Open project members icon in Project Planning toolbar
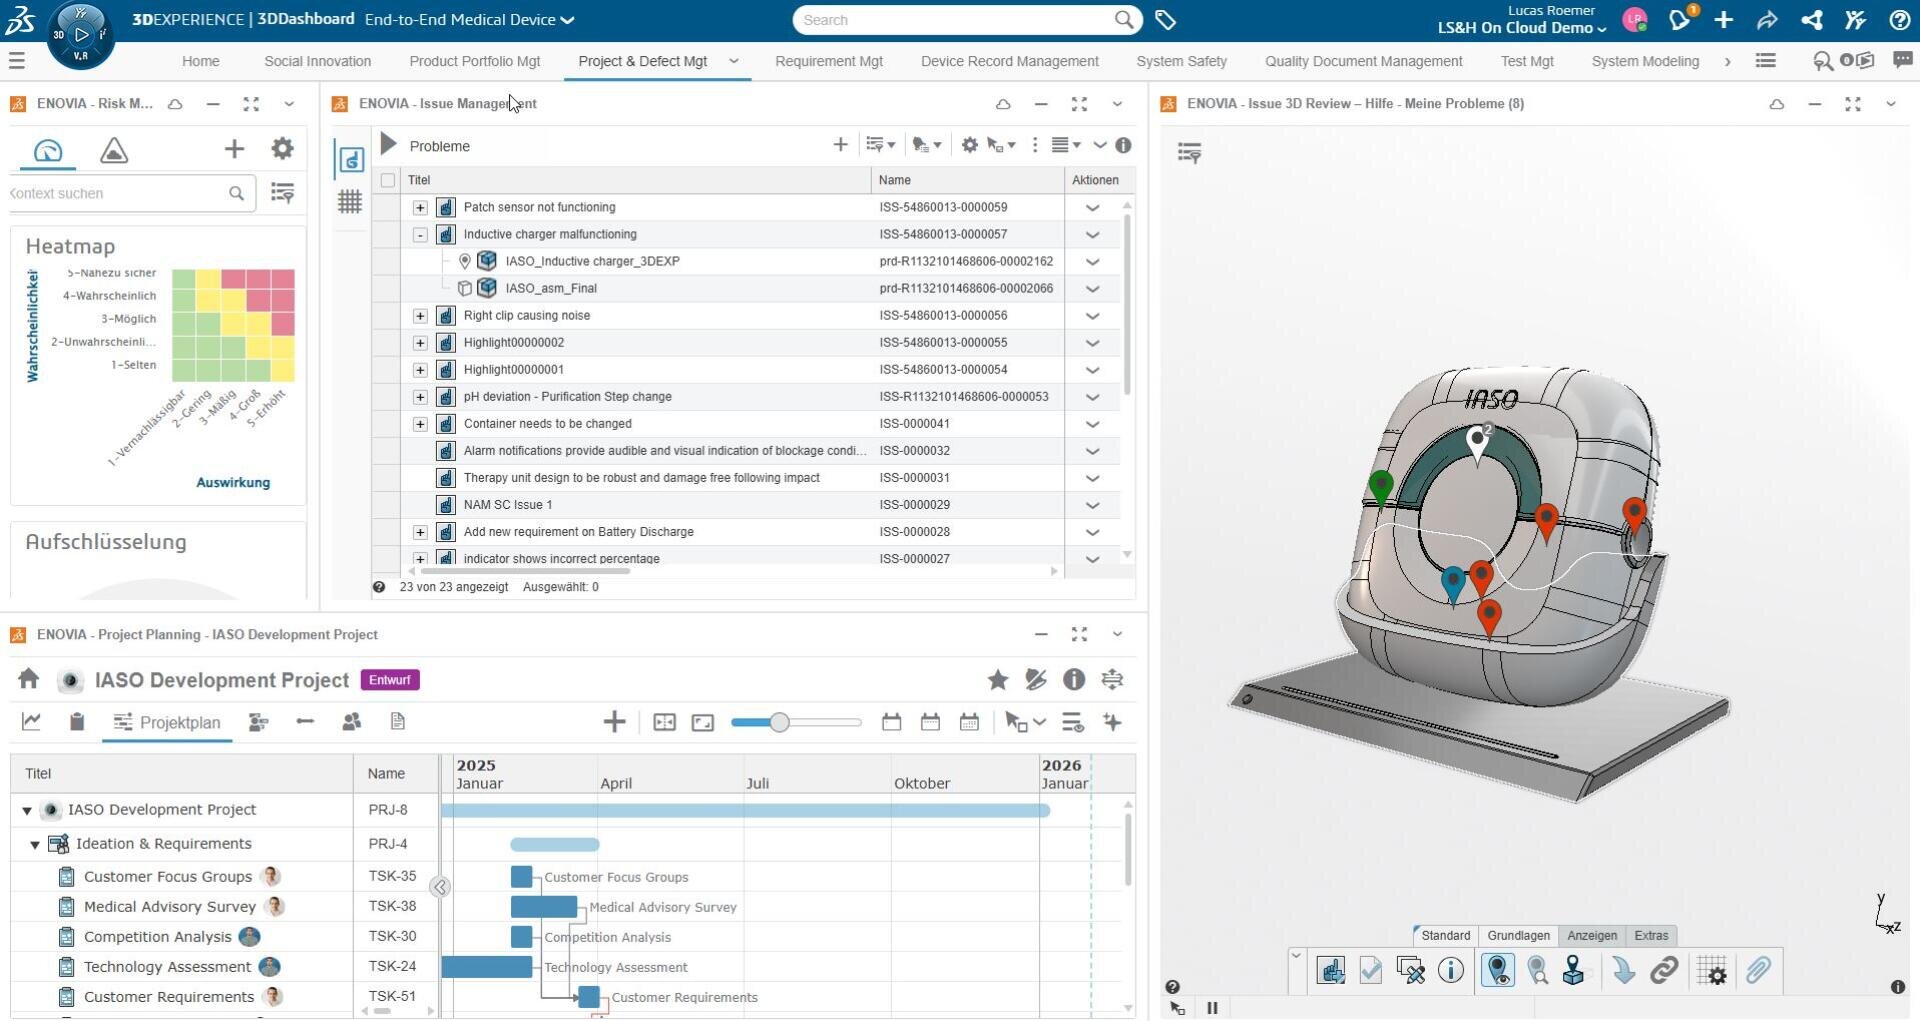 tap(351, 722)
